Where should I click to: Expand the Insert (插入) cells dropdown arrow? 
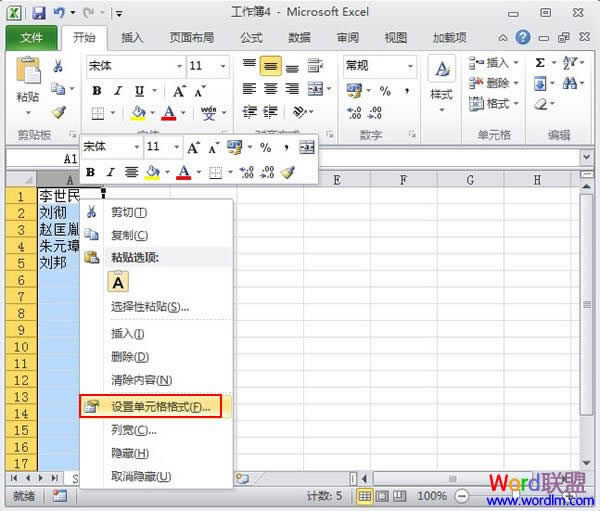click(x=516, y=62)
